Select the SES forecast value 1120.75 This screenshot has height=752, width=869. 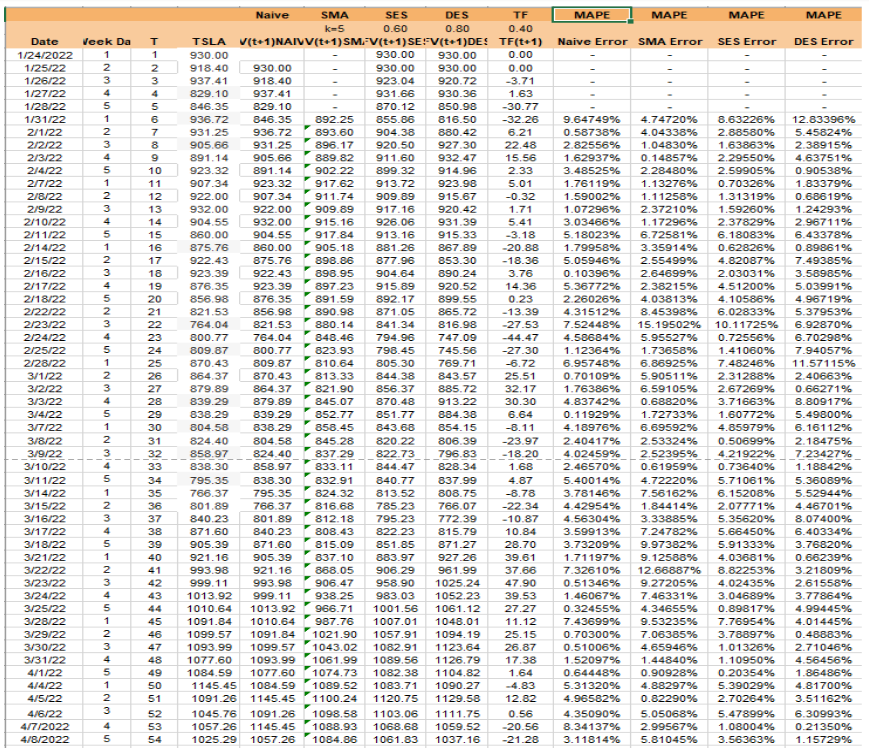point(395,699)
